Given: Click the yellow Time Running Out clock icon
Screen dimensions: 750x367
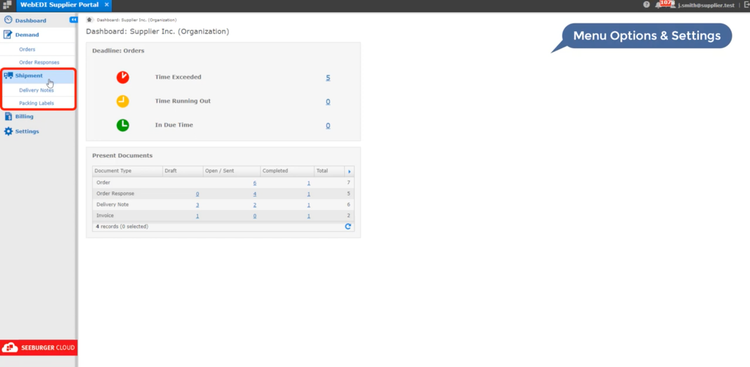Looking at the screenshot, I should (123, 101).
